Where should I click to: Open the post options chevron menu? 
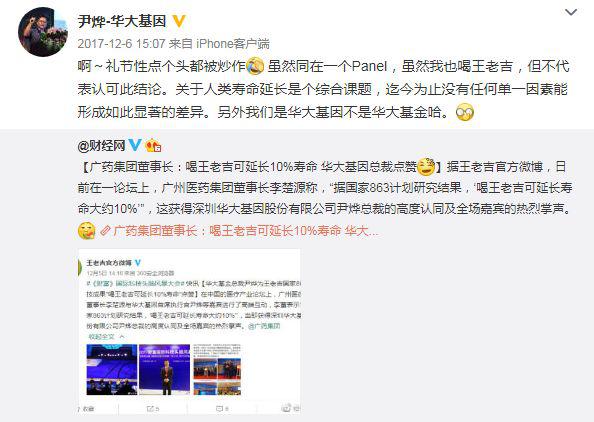pos(571,13)
